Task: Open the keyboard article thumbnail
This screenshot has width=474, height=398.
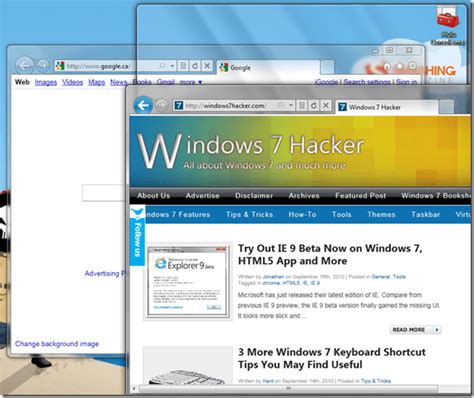Action: [x=188, y=365]
